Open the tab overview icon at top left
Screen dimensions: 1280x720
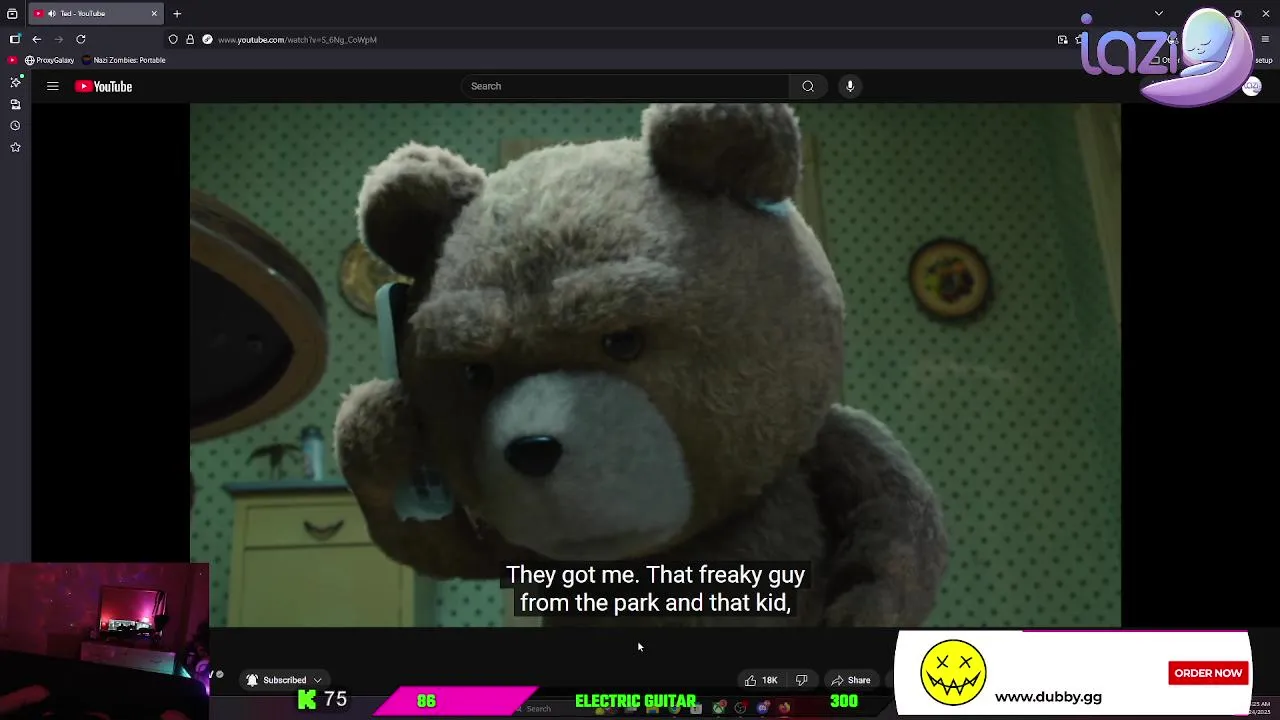click(x=12, y=13)
